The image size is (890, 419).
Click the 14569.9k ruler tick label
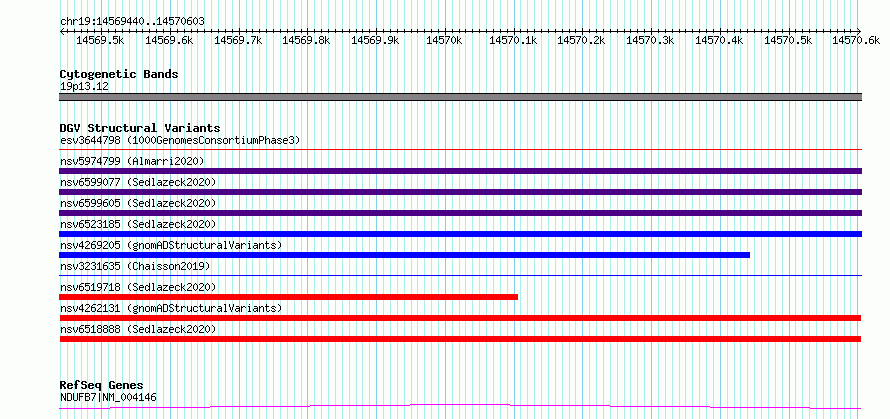[375, 40]
